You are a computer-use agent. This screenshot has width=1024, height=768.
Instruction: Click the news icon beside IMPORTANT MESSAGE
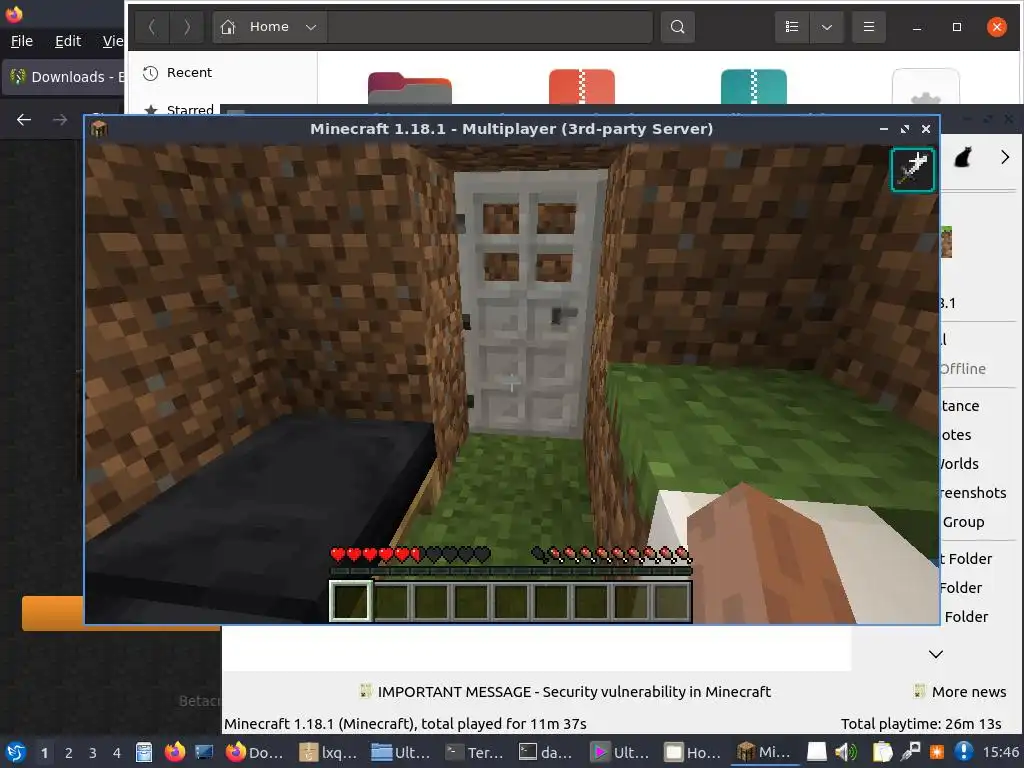366,691
